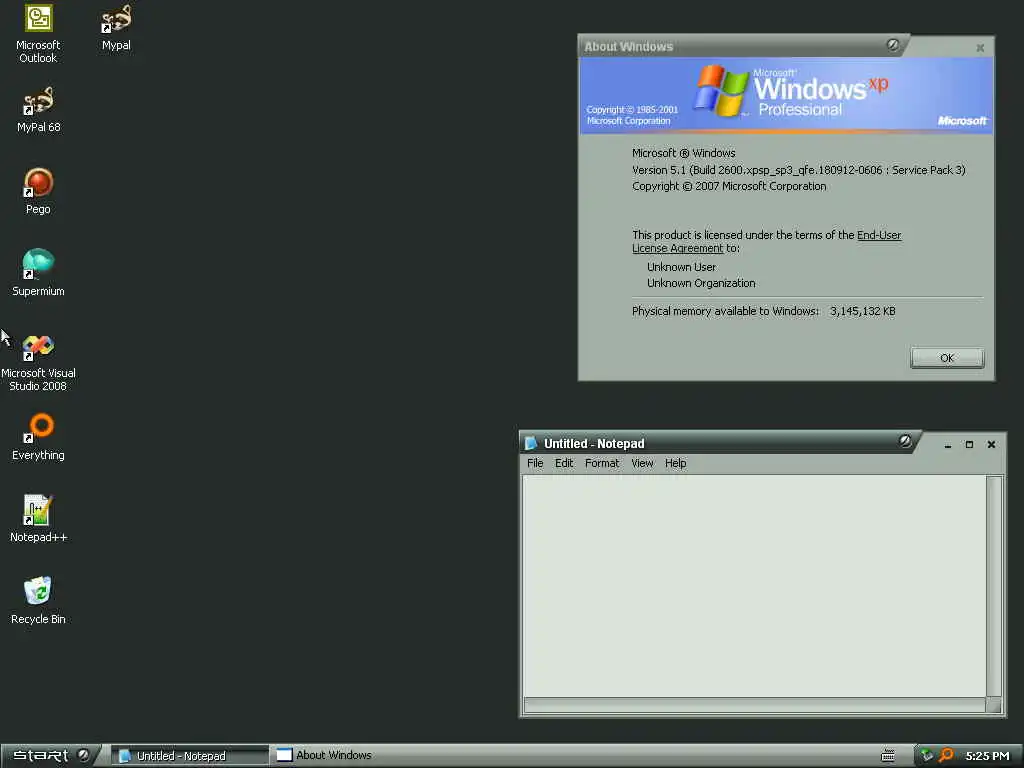Image resolution: width=1024 pixels, height=768 pixels.
Task: Click the 'Unknown Organization' text
Action: (701, 283)
